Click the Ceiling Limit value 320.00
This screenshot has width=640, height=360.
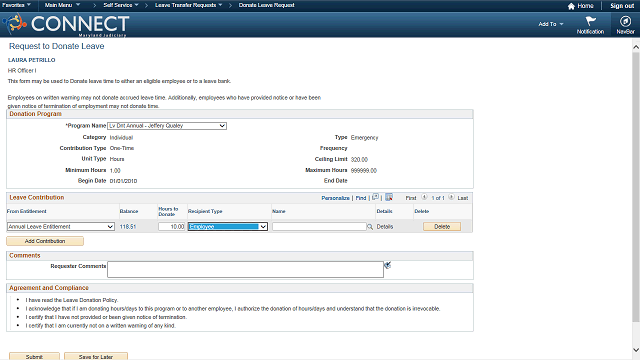[359, 160]
